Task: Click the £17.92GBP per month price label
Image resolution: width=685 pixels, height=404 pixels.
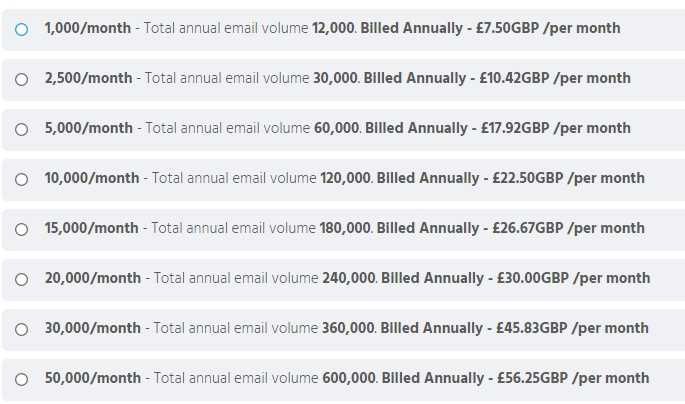Action: [556, 128]
